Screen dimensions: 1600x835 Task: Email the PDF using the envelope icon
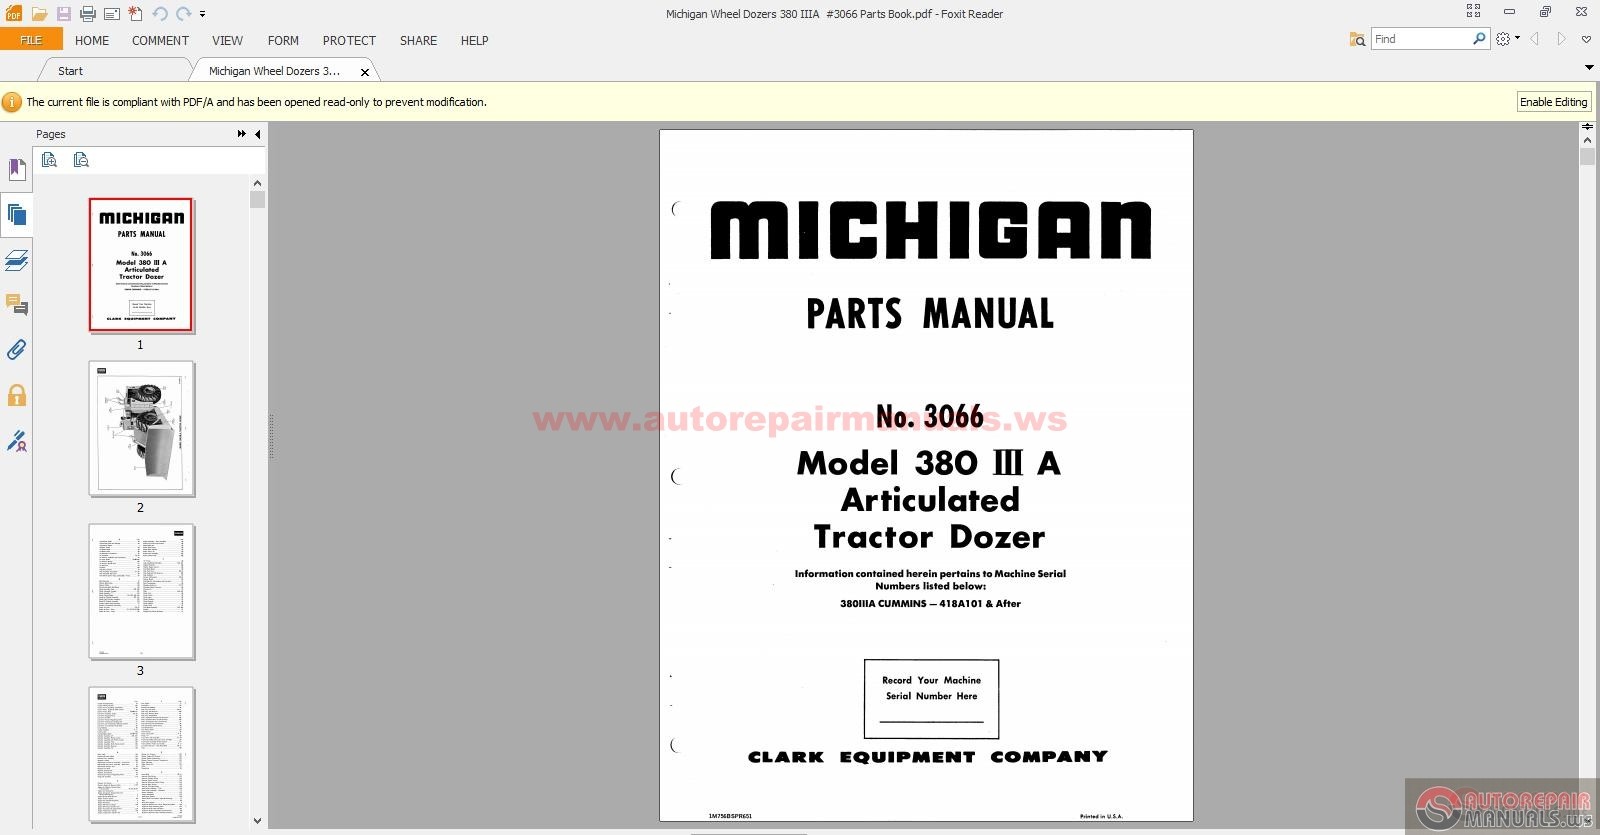(111, 14)
